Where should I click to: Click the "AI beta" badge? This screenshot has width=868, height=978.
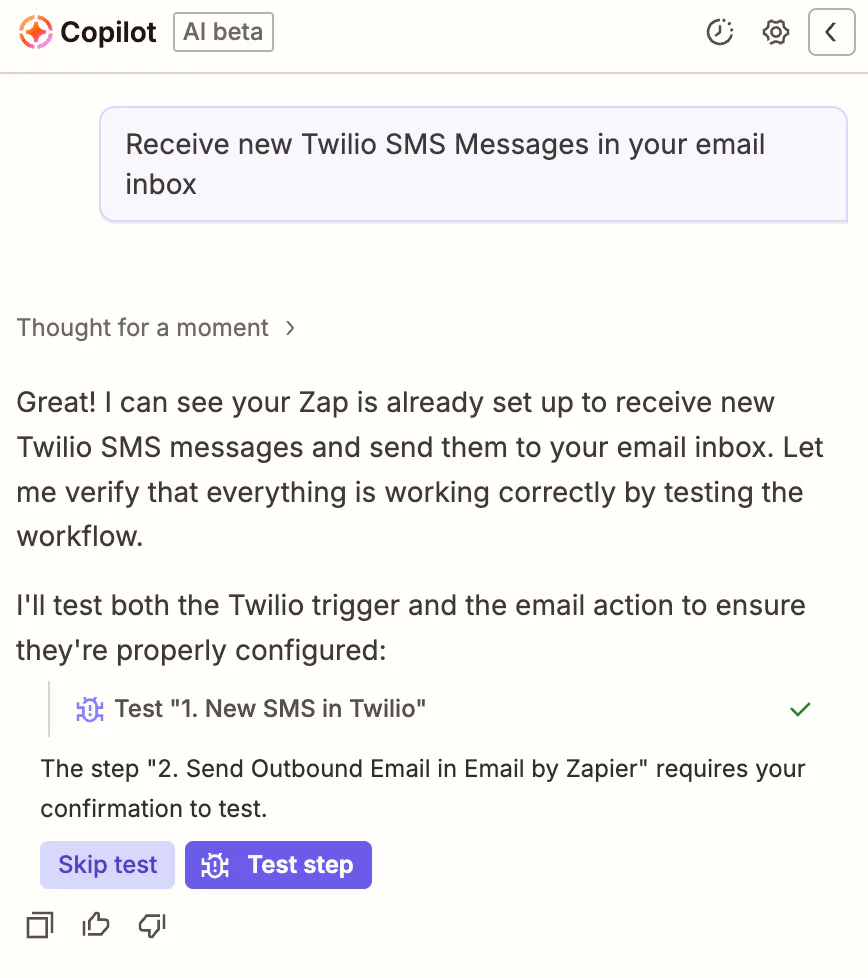click(223, 32)
